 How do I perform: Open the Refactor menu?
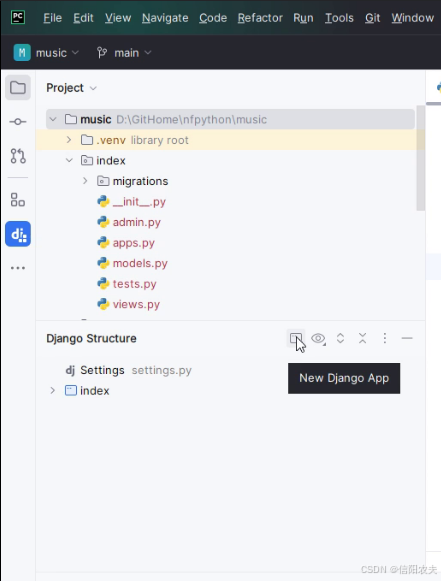point(260,18)
